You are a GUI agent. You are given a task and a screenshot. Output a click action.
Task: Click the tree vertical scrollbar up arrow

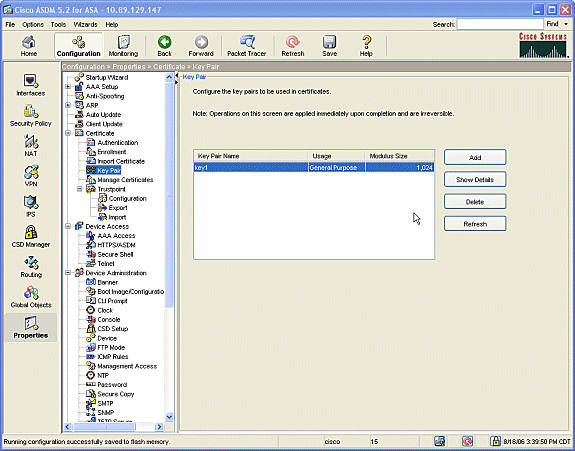click(x=169, y=77)
